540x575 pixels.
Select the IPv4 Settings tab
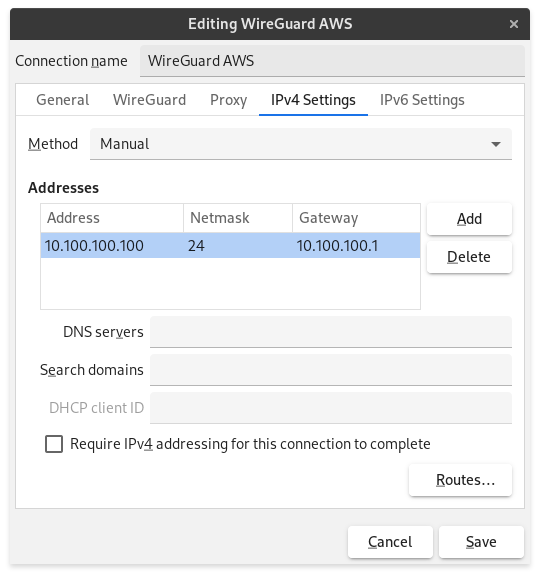[x=313, y=100]
